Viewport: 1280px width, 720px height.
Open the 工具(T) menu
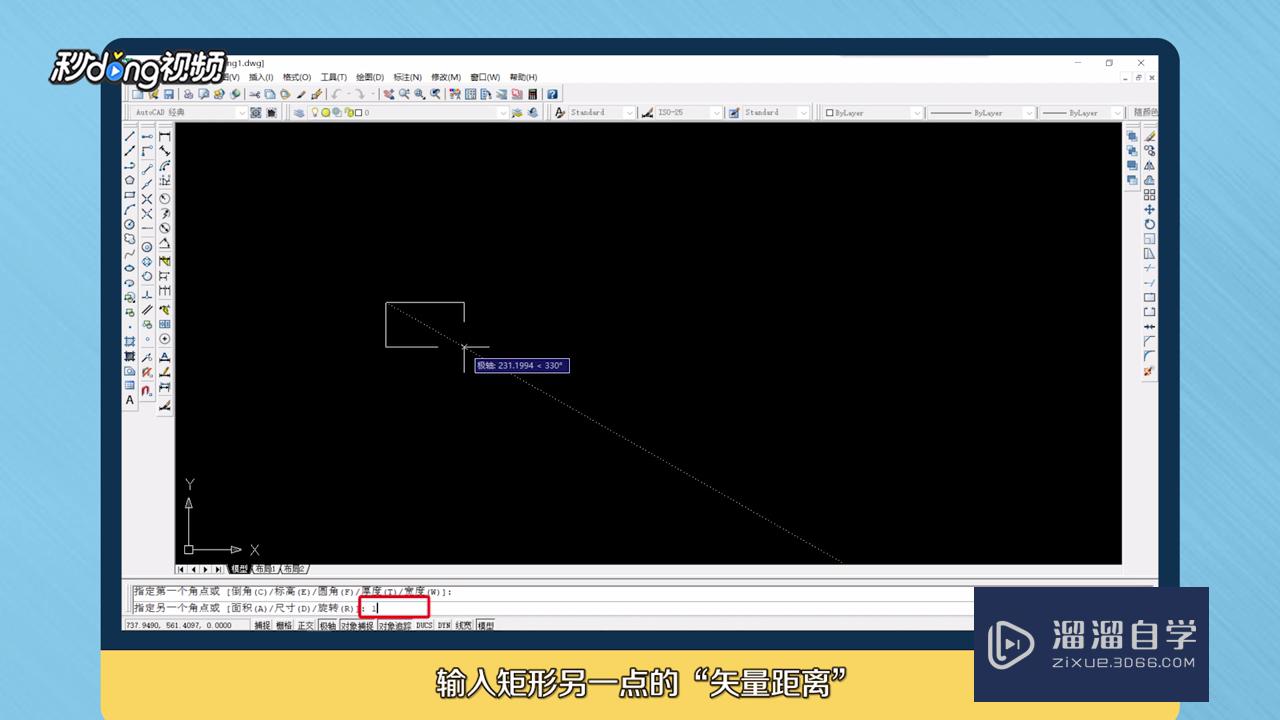pos(334,77)
